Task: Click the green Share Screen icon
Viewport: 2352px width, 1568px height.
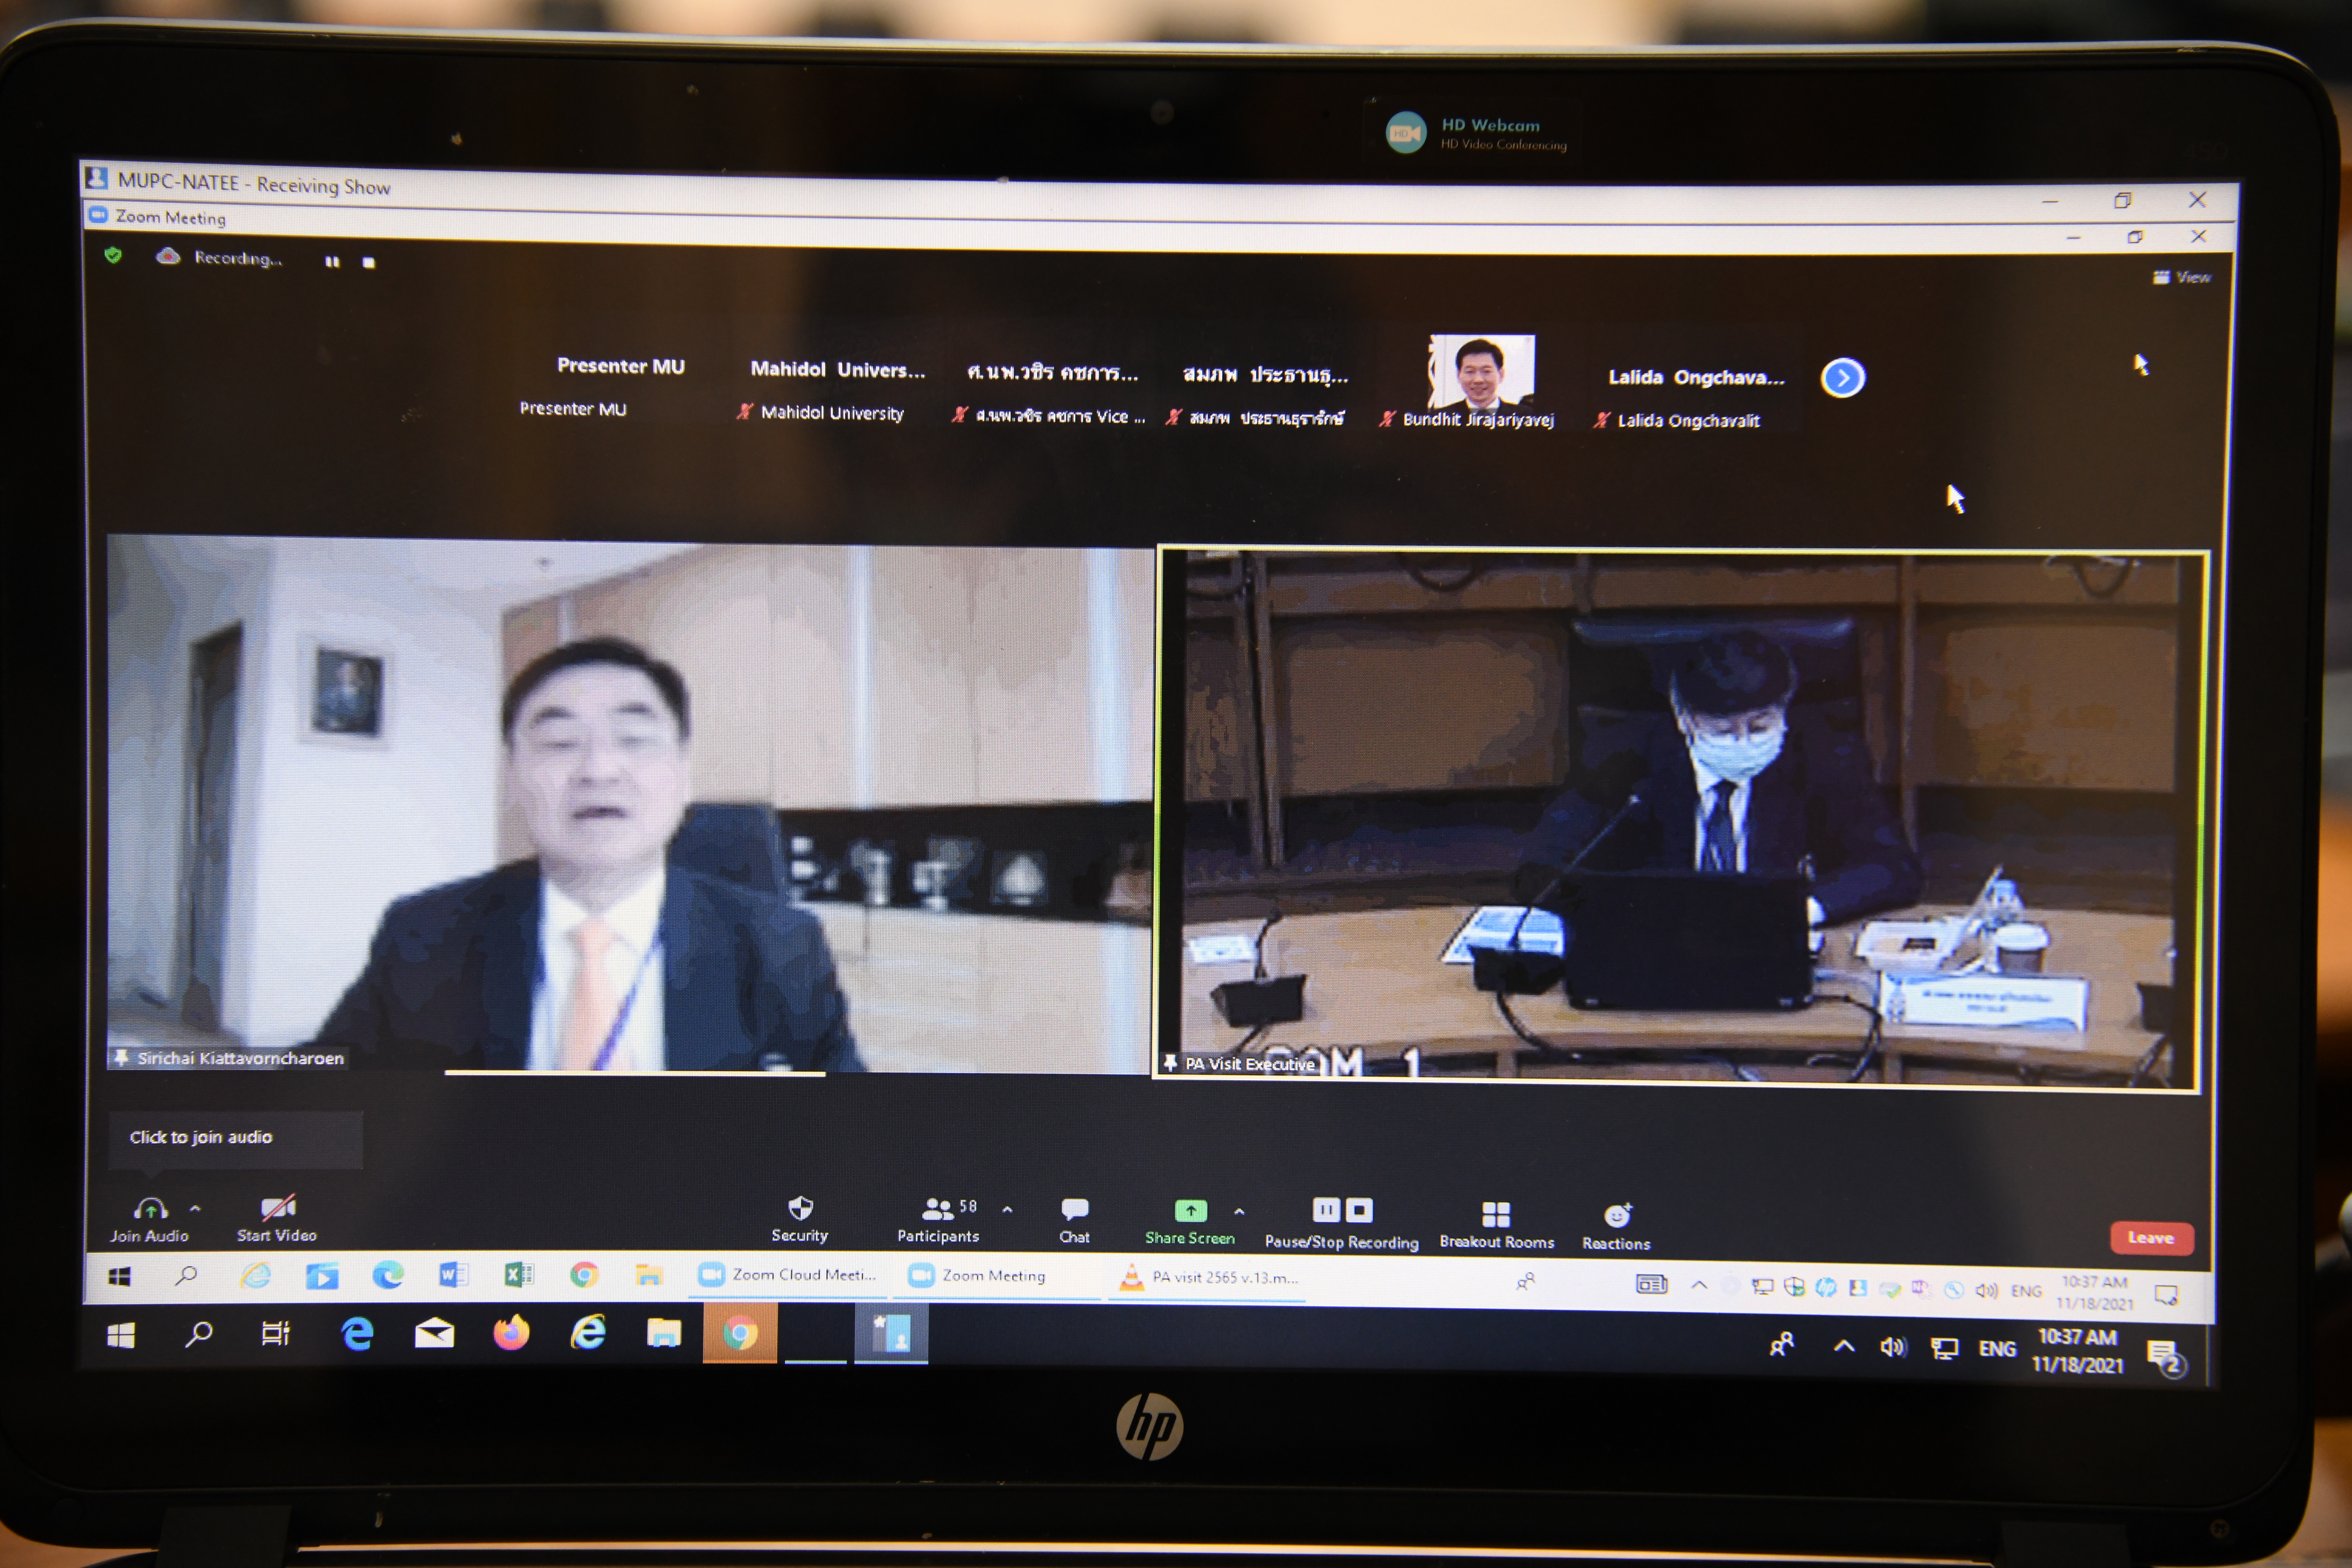Action: pos(1190,1211)
